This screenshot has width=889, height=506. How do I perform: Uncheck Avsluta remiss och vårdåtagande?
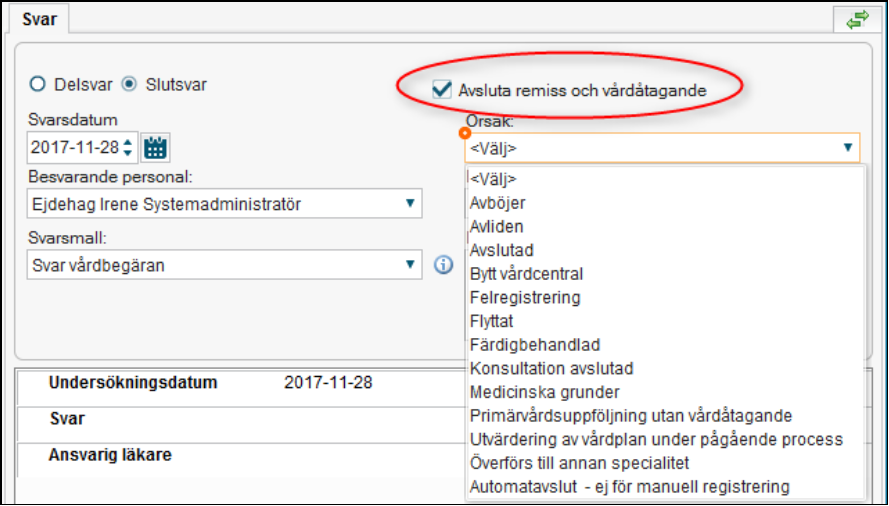point(441,90)
